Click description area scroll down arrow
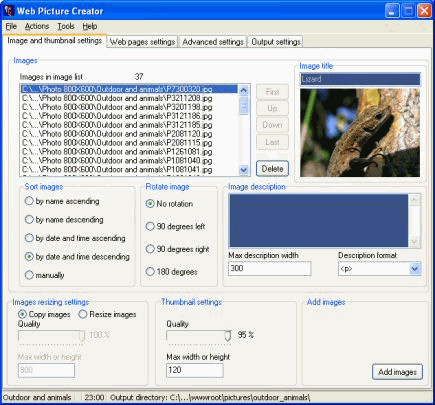The height and width of the screenshot is (405, 435). 415,241
